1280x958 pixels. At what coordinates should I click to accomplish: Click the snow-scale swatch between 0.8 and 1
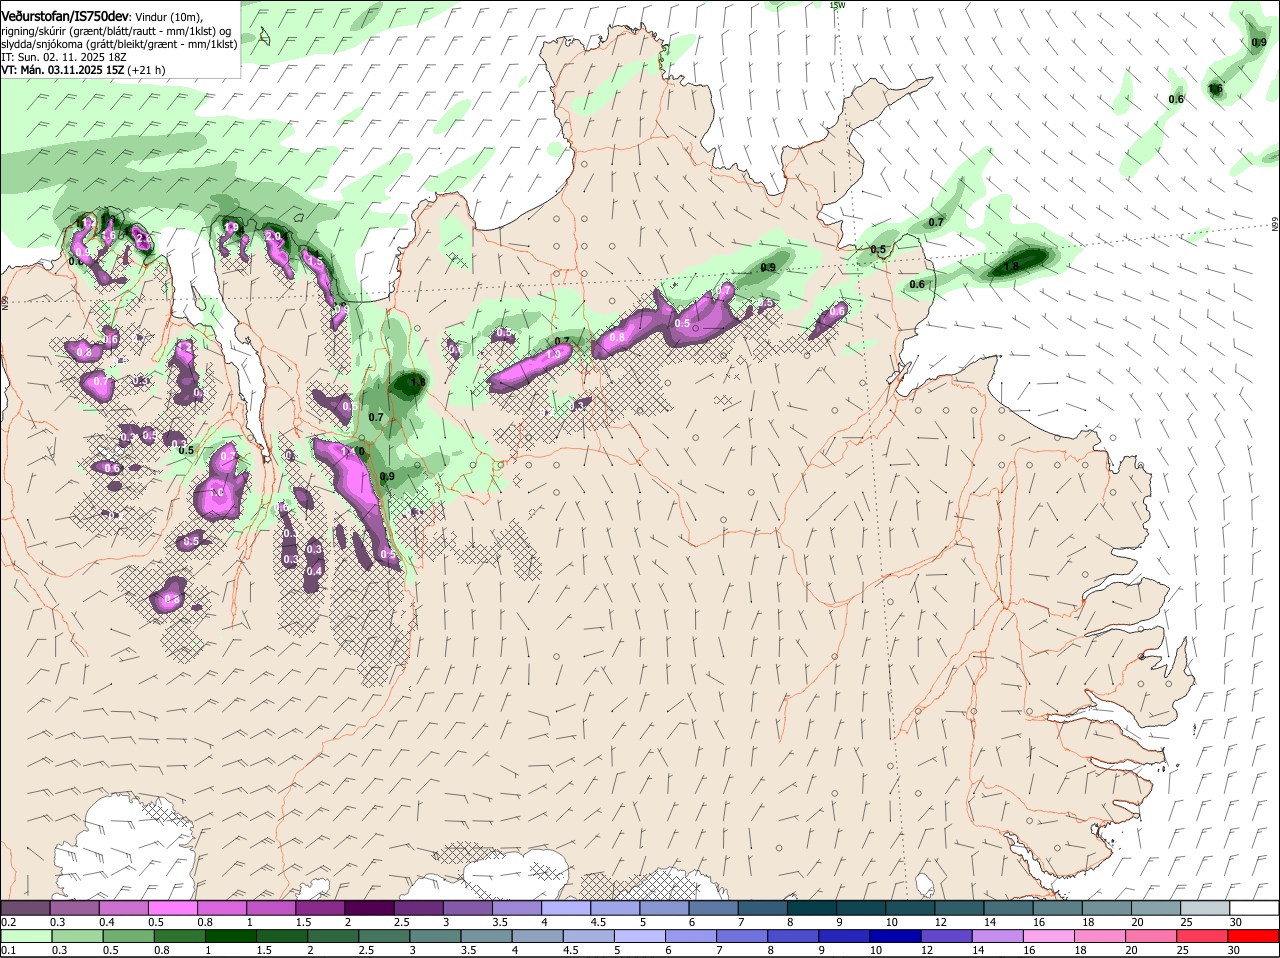(x=222, y=908)
